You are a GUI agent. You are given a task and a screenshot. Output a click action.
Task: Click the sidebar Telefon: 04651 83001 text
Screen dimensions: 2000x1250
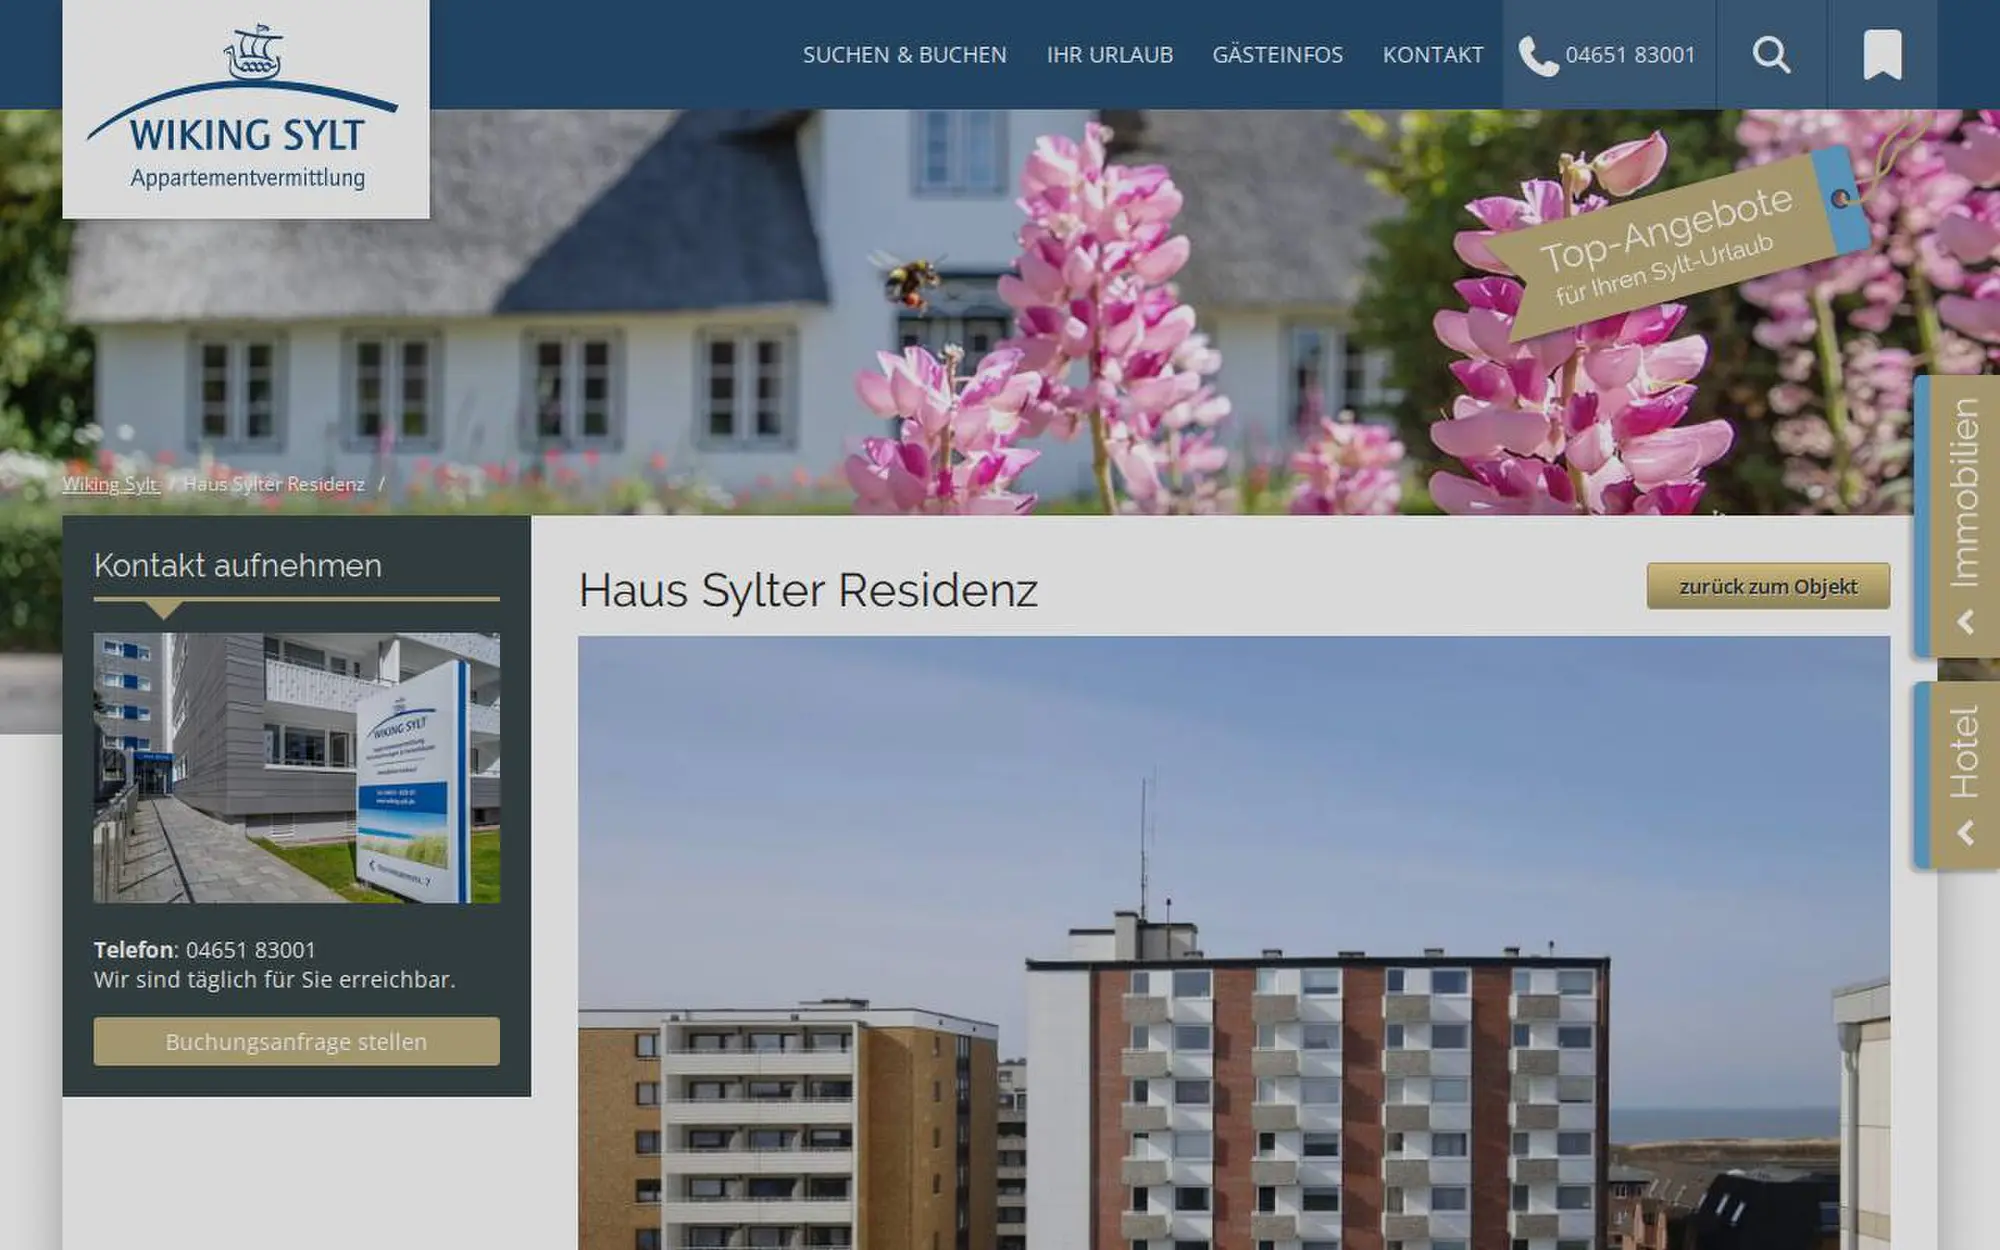pyautogui.click(x=205, y=949)
